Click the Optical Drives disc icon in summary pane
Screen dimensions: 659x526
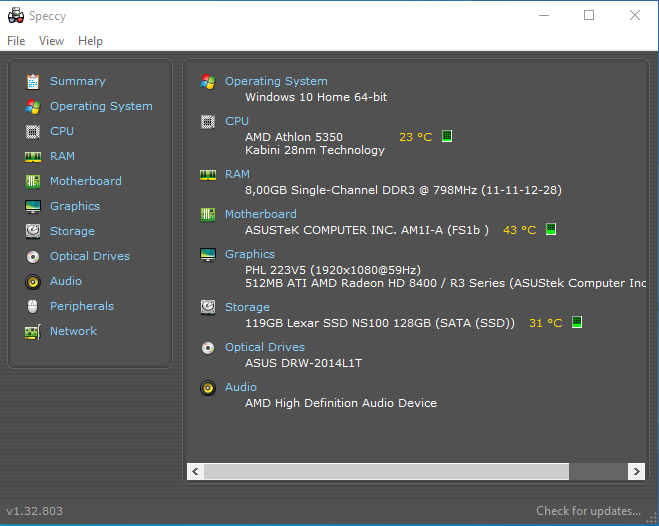click(208, 348)
